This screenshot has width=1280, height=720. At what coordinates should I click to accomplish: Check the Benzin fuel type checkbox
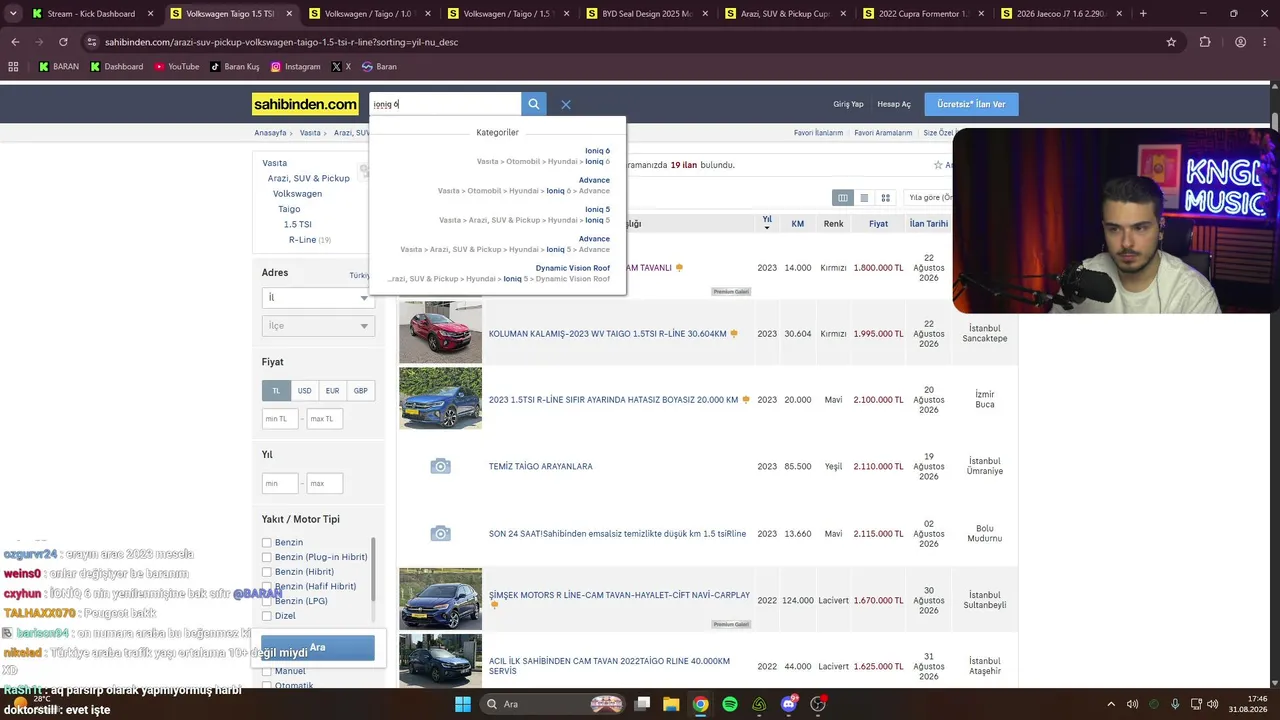pos(267,542)
